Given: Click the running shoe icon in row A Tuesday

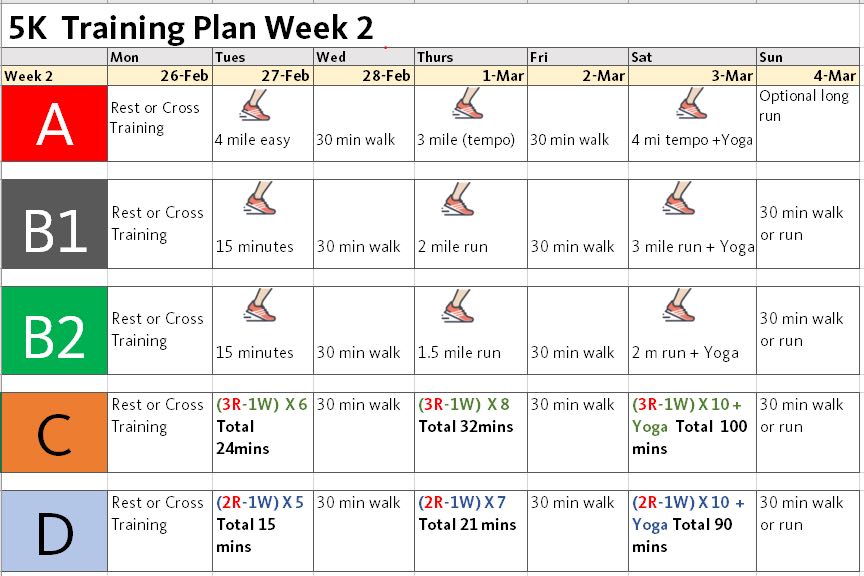Looking at the screenshot, I should click(x=255, y=105).
